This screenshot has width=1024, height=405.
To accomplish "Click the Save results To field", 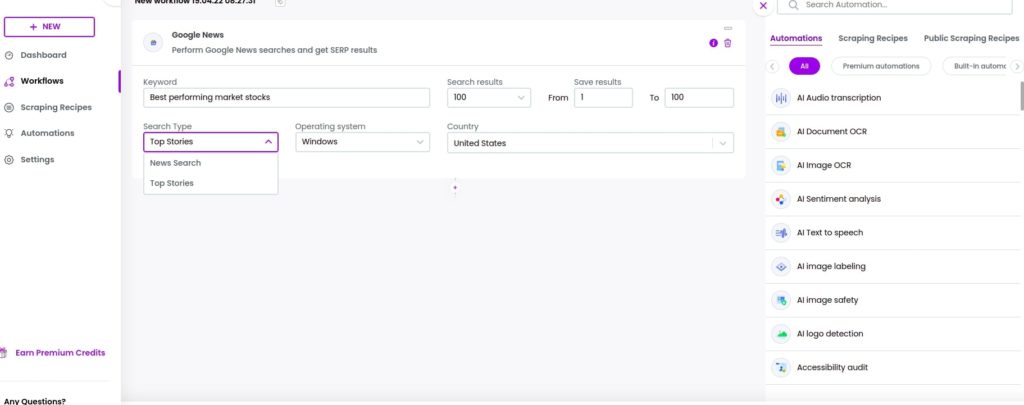I will 699,98.
